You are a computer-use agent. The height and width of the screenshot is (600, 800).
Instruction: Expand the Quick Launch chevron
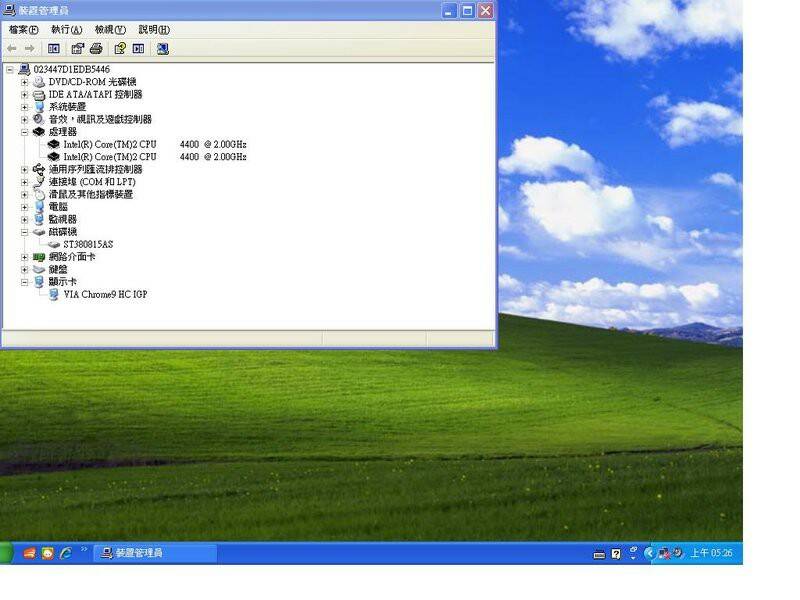[x=84, y=549]
